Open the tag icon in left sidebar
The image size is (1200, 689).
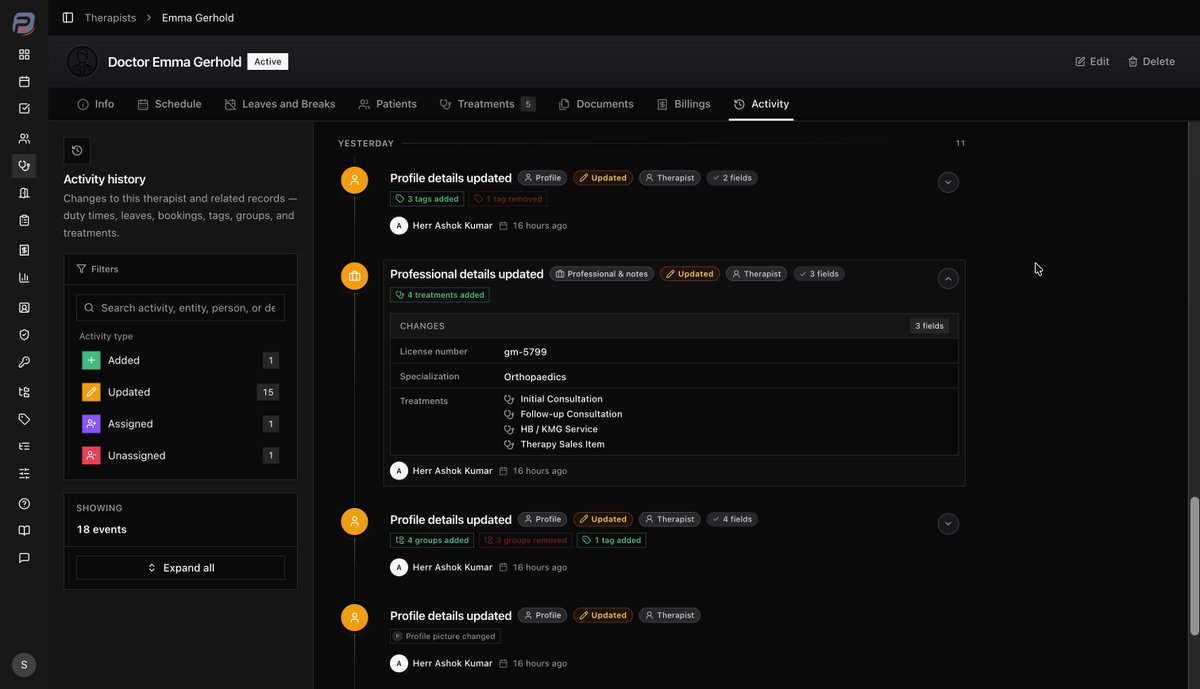24,419
